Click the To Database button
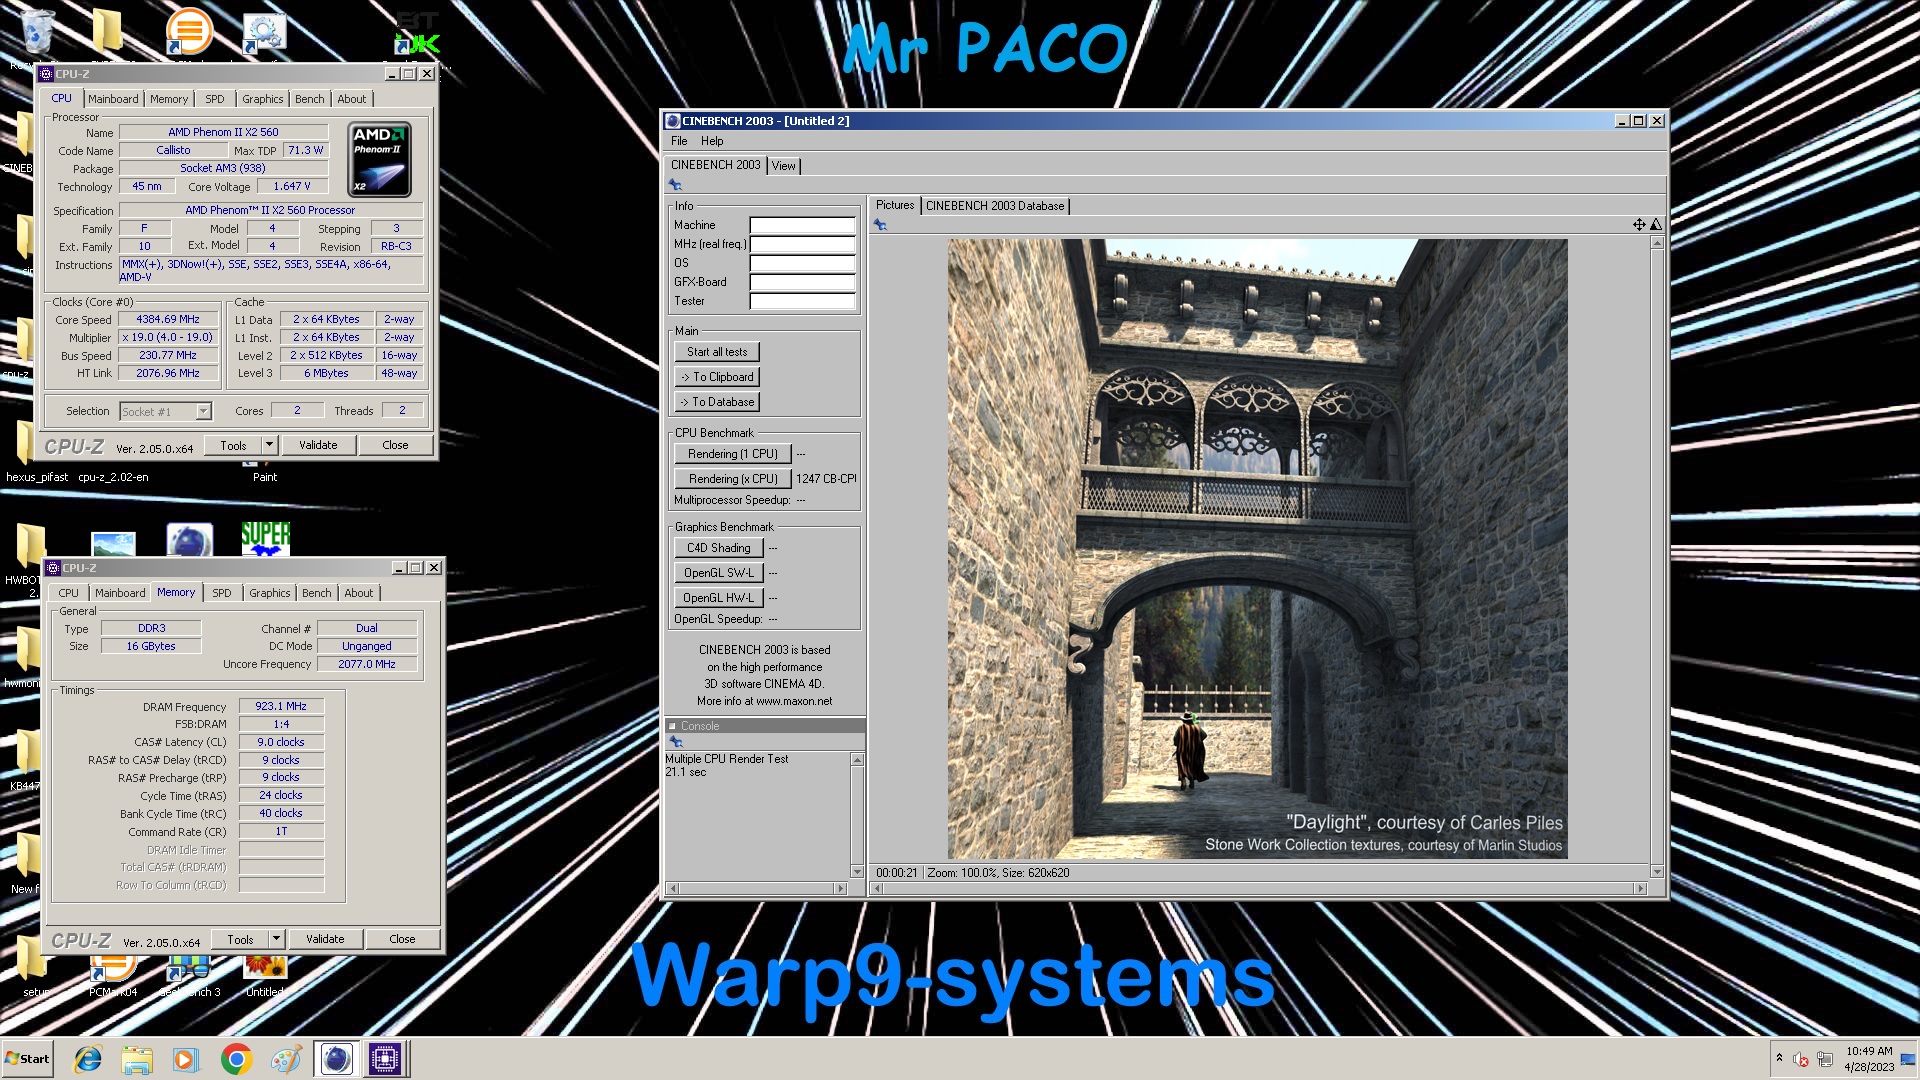The height and width of the screenshot is (1080, 1920). pyautogui.click(x=717, y=402)
